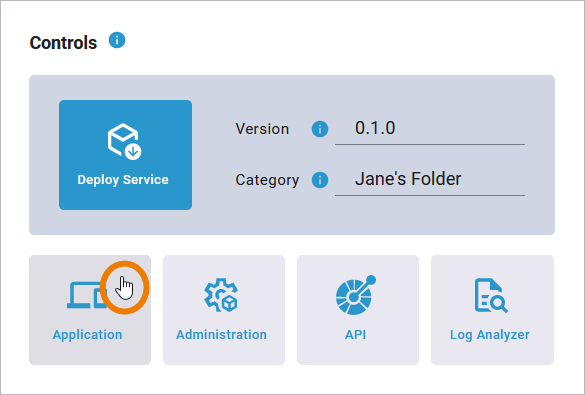Click the API wheel icon

click(x=356, y=295)
